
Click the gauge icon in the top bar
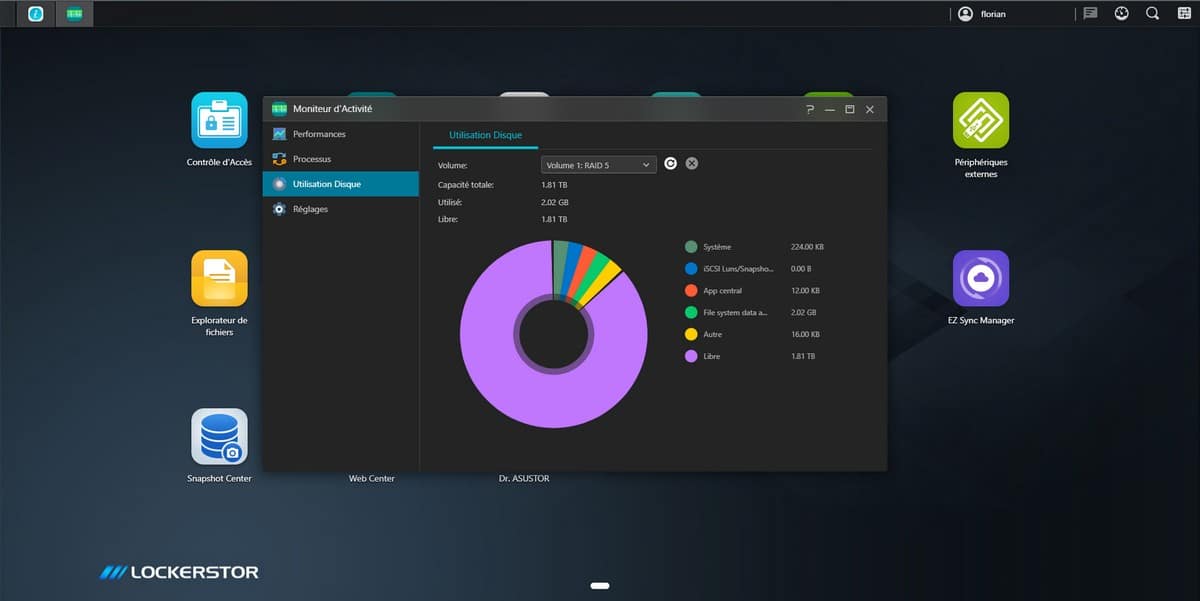(x=1122, y=14)
